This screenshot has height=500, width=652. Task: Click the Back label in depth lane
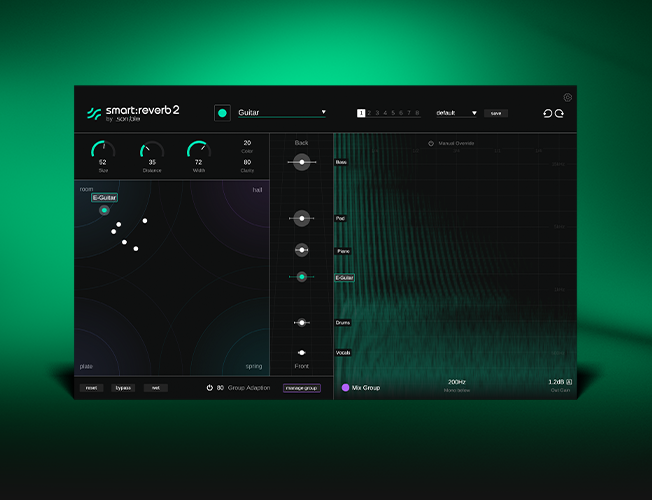[301, 143]
